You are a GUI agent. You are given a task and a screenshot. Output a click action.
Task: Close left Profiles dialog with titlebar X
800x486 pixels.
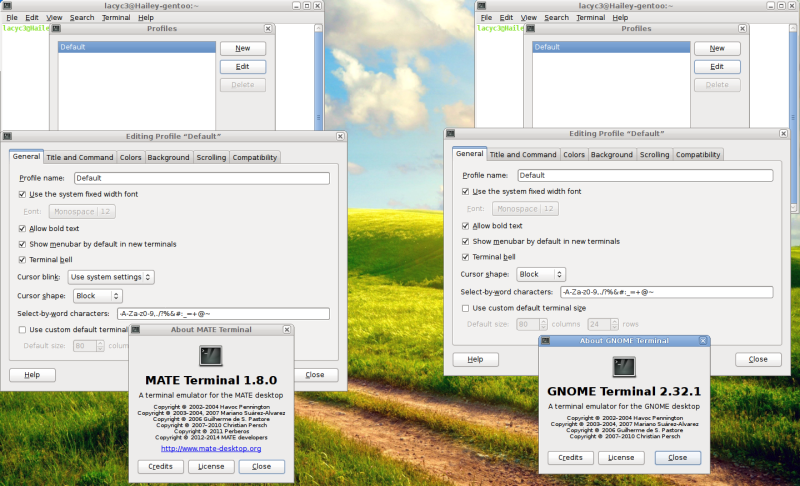coord(268,29)
